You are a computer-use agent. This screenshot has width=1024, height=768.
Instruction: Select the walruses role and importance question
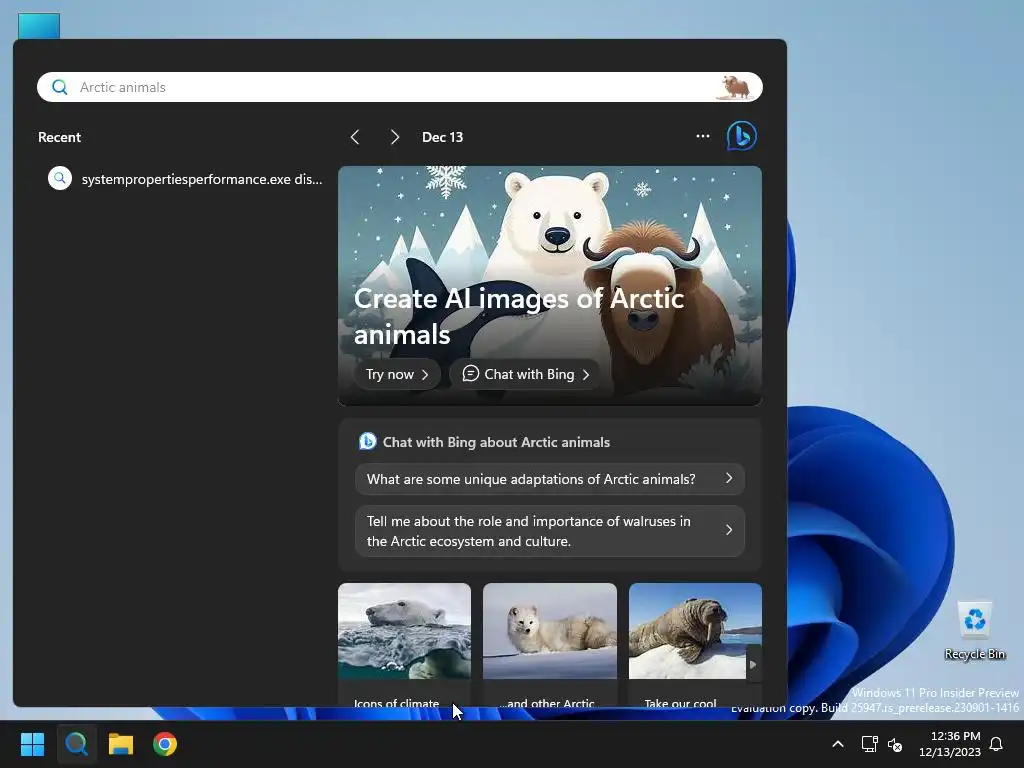pos(550,531)
